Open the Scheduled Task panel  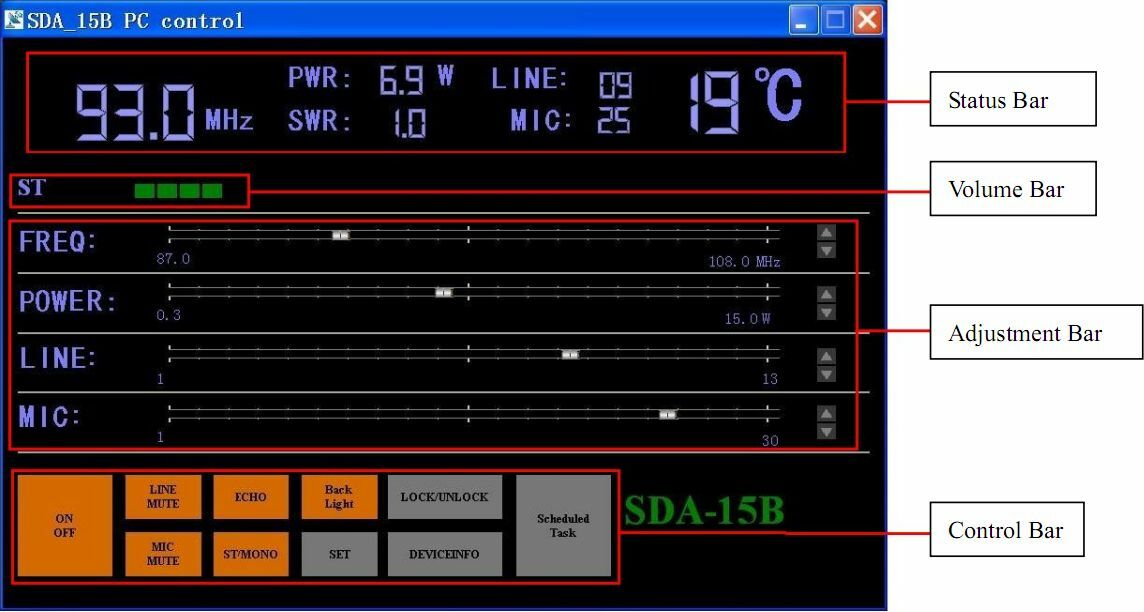(x=563, y=525)
